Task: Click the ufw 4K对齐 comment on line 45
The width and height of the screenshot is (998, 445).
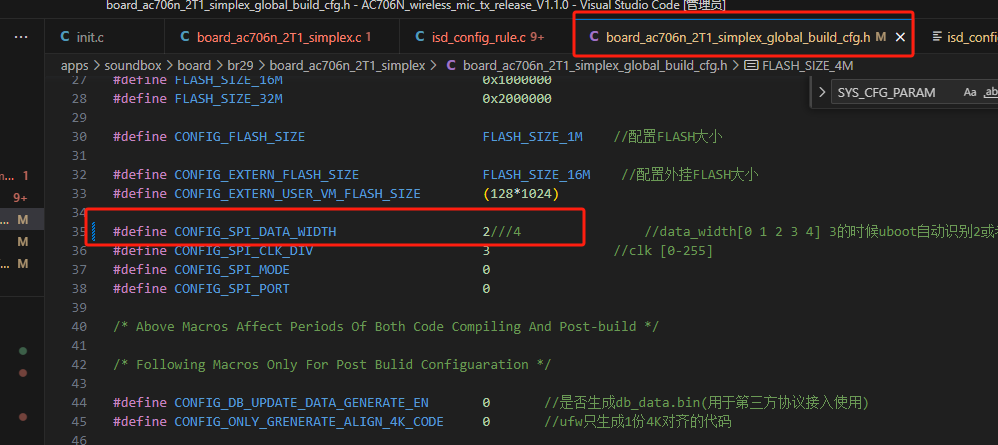Action: pos(638,422)
